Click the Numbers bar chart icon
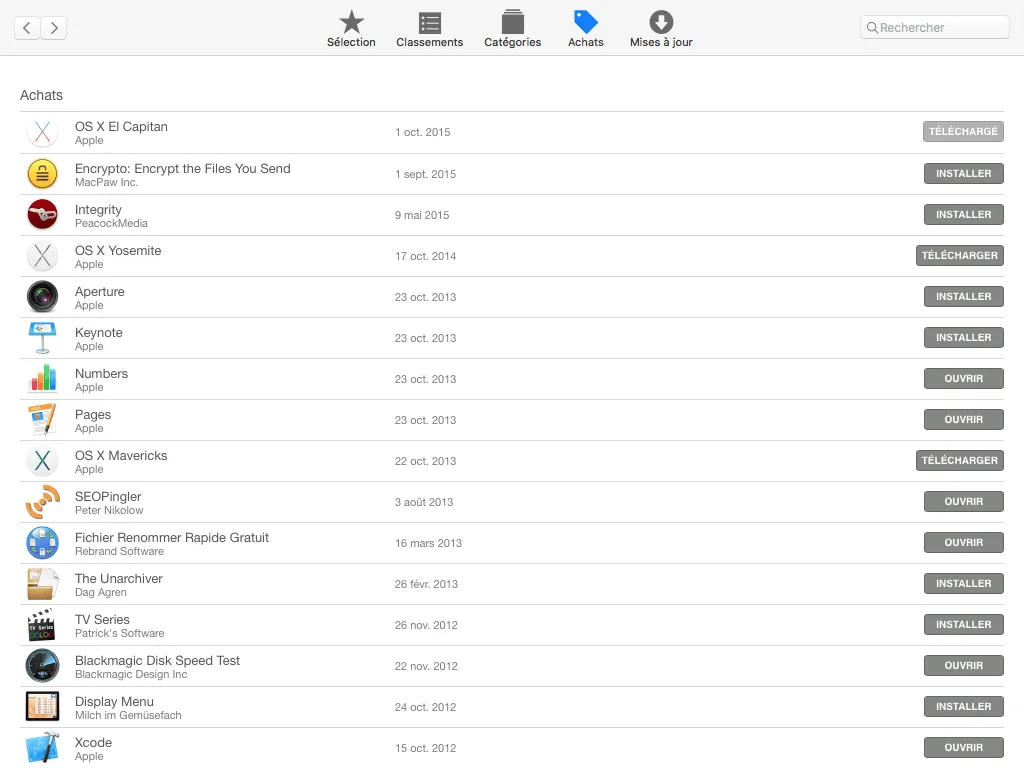 tap(42, 379)
